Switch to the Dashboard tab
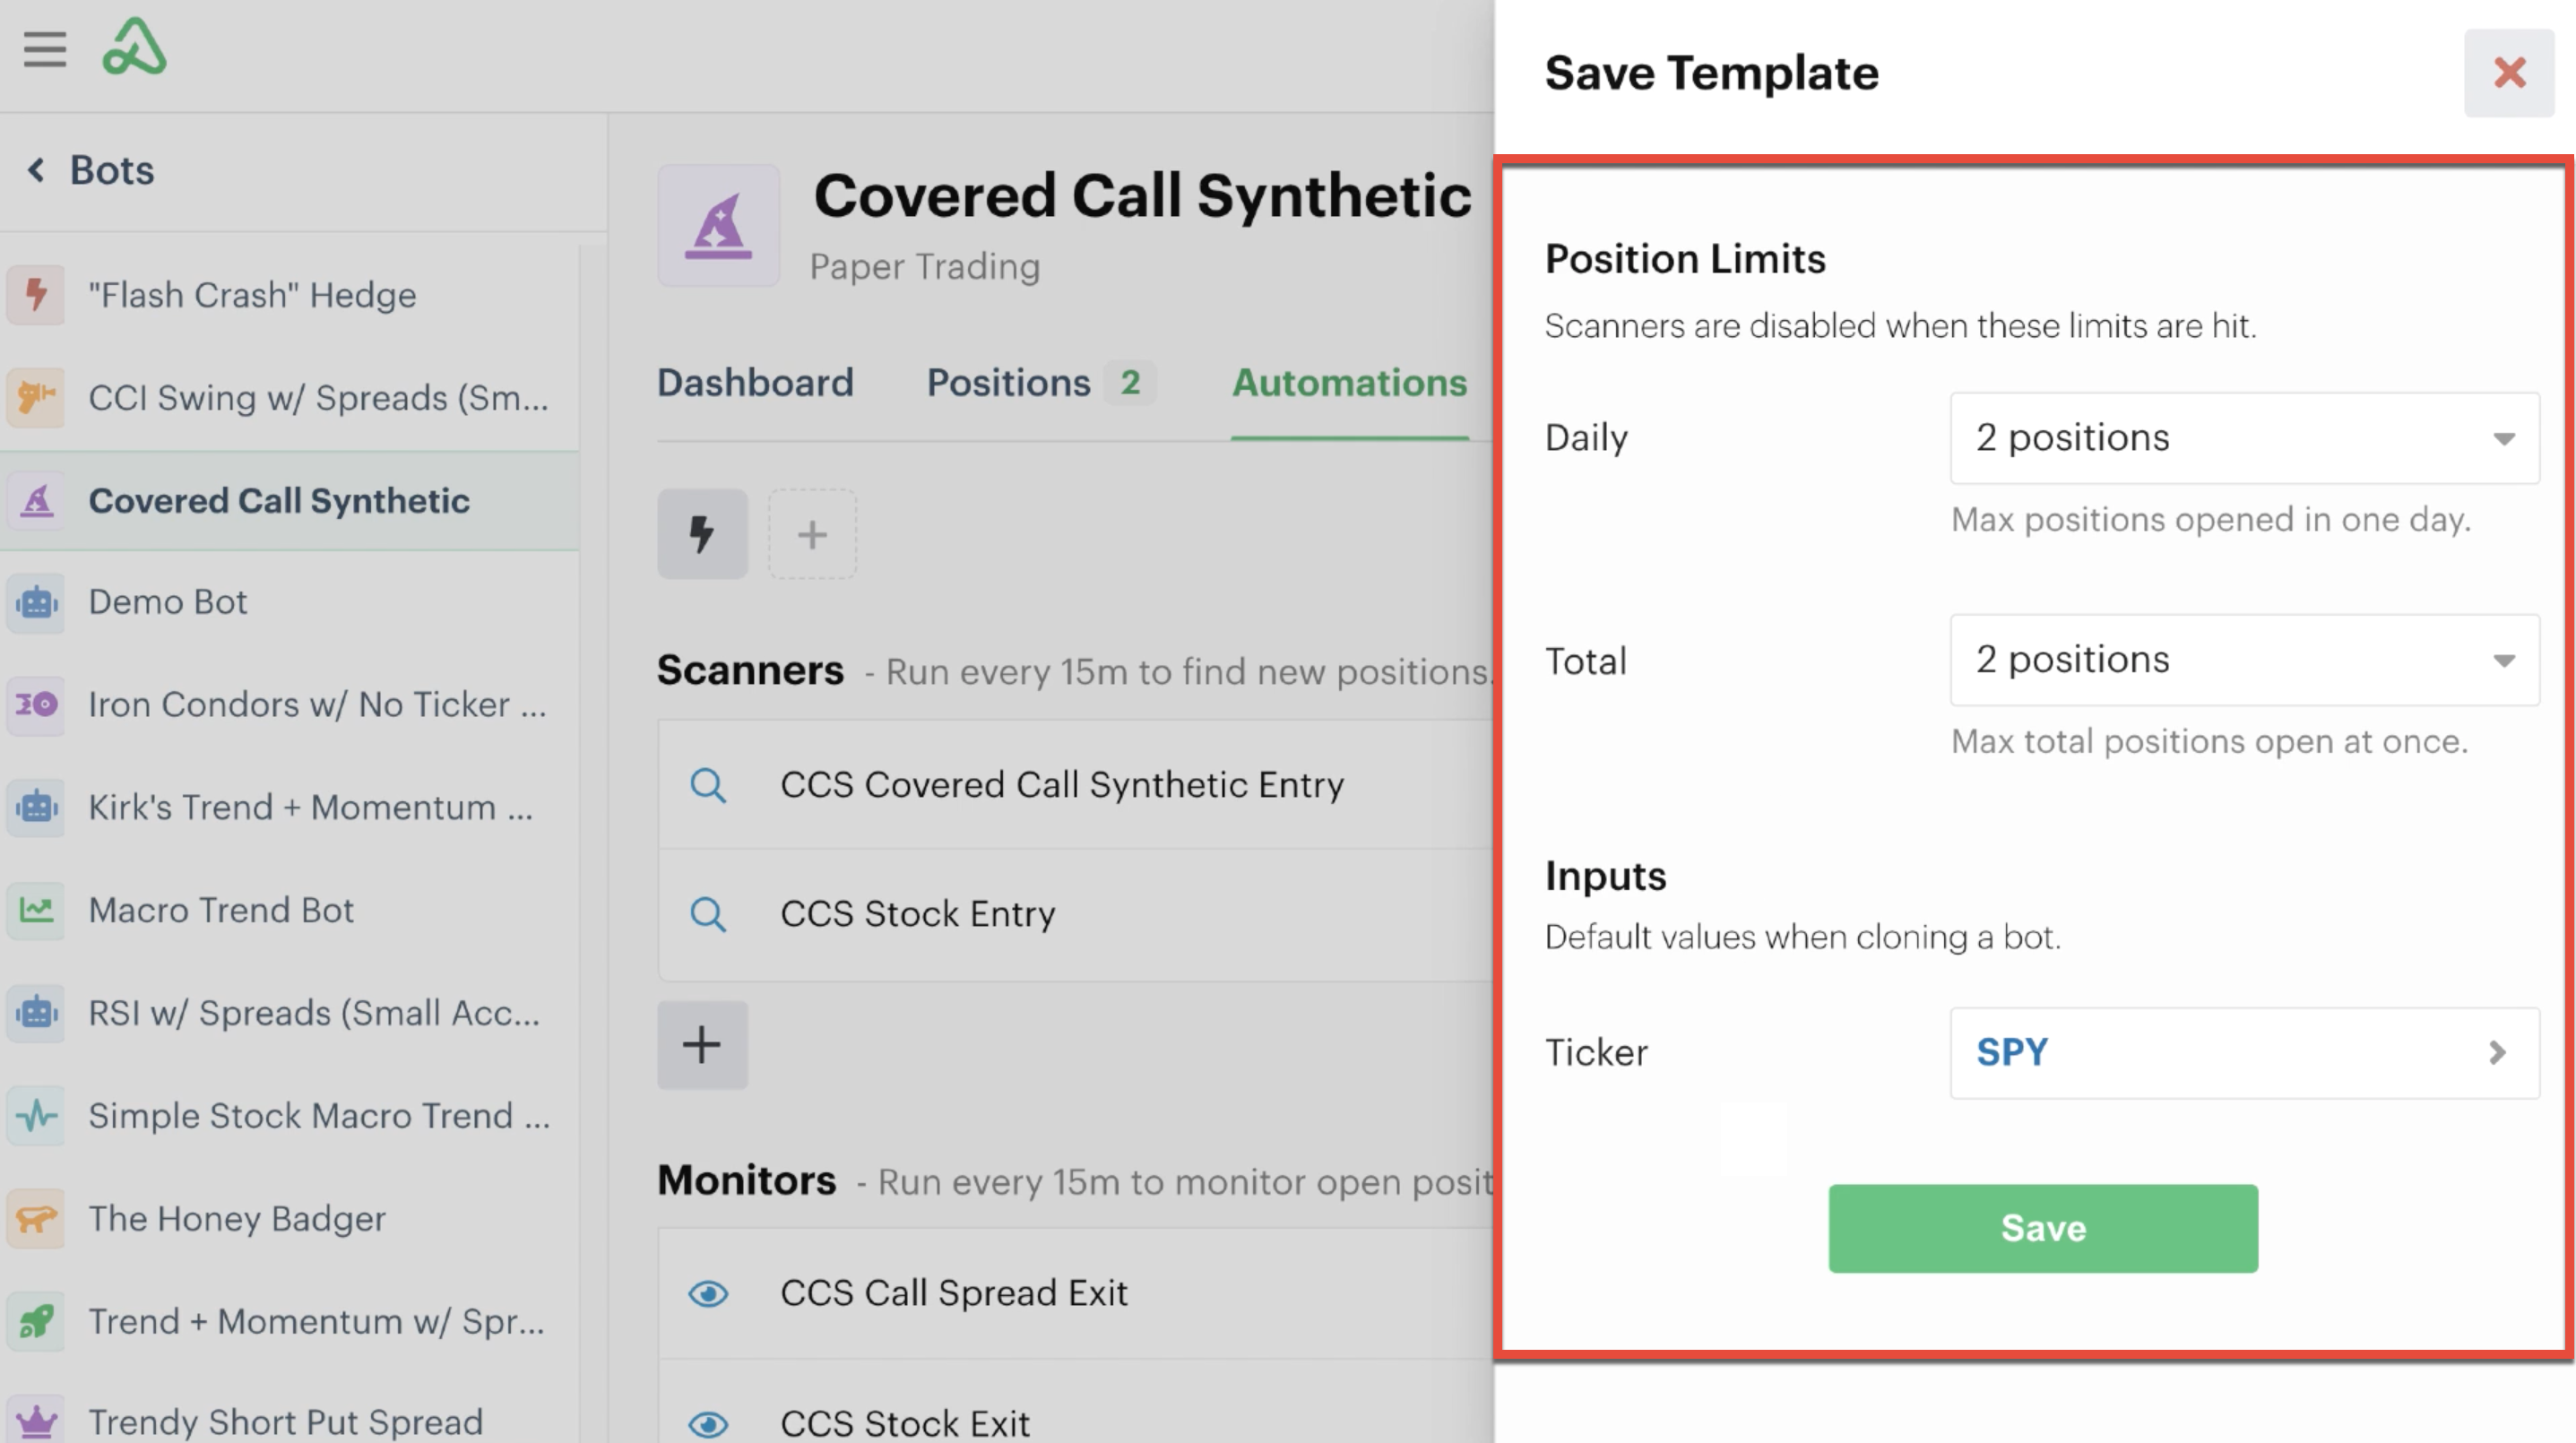The image size is (2576, 1443). pos(755,383)
